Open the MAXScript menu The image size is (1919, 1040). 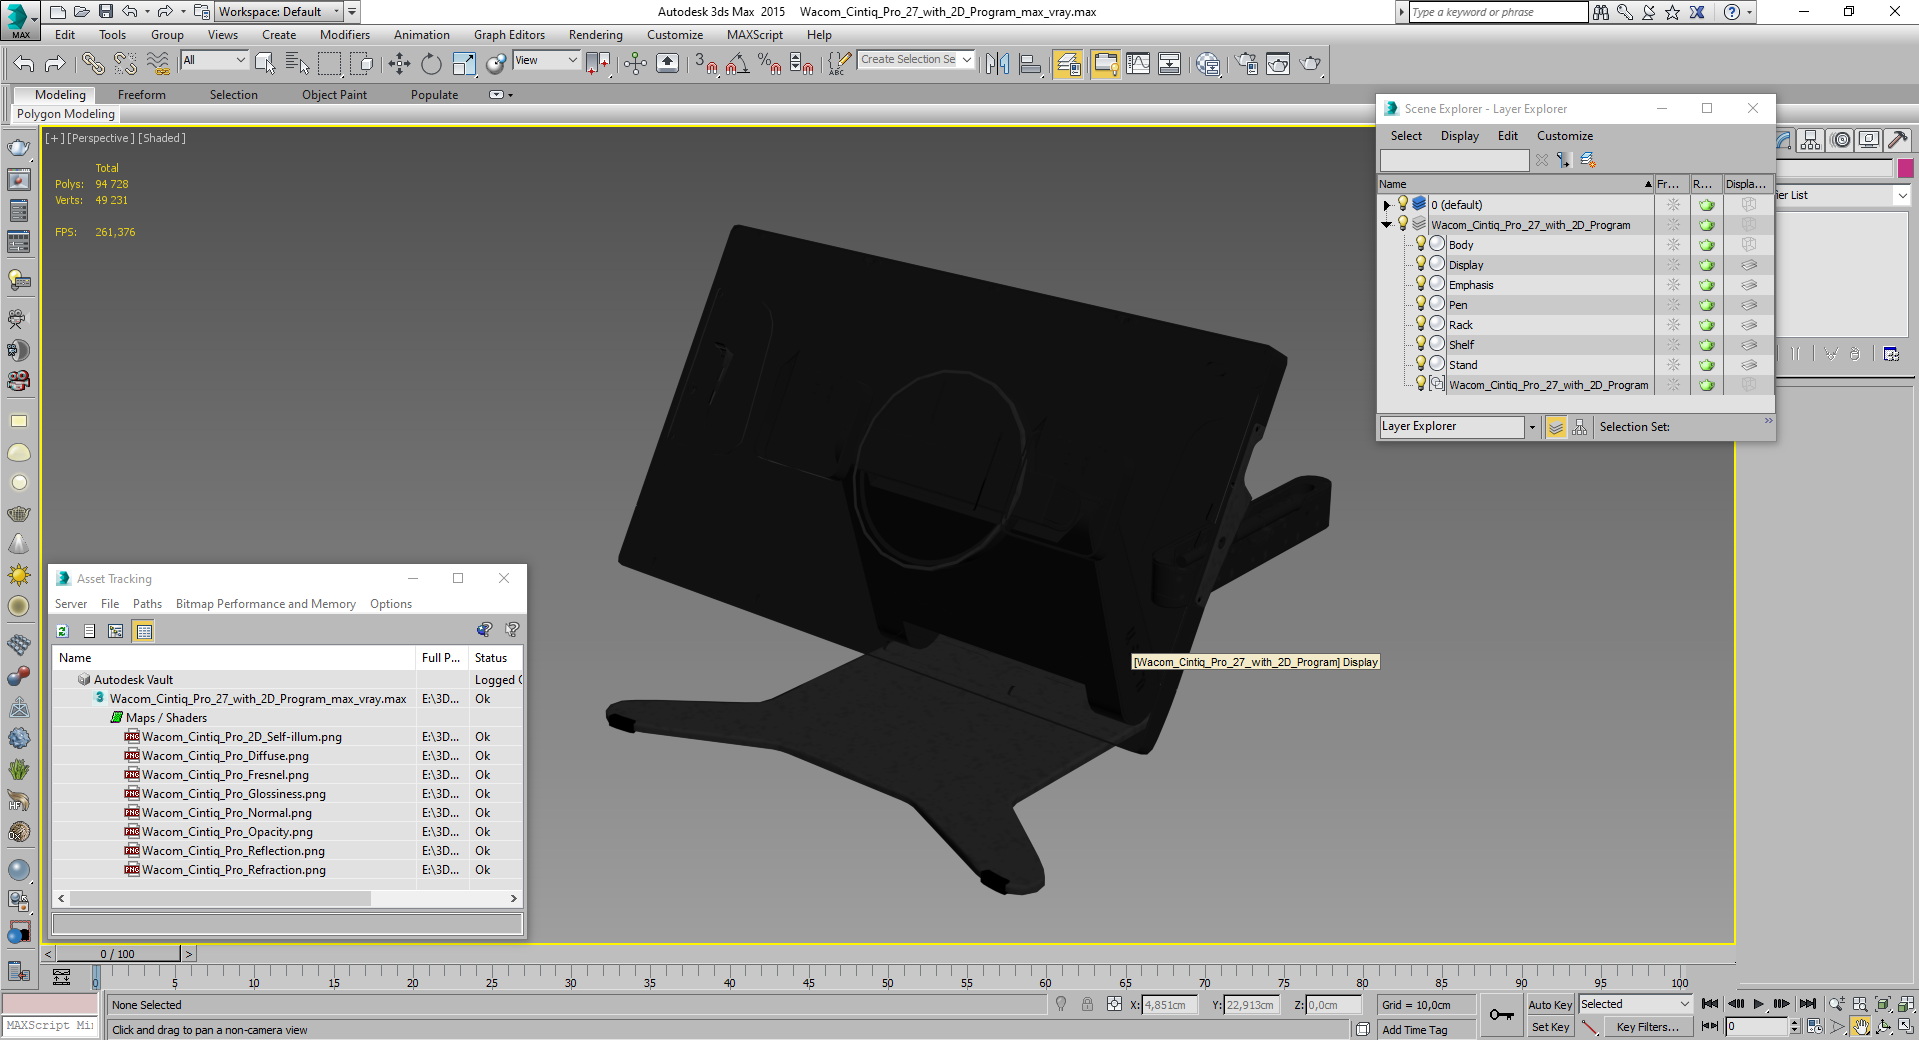click(755, 35)
